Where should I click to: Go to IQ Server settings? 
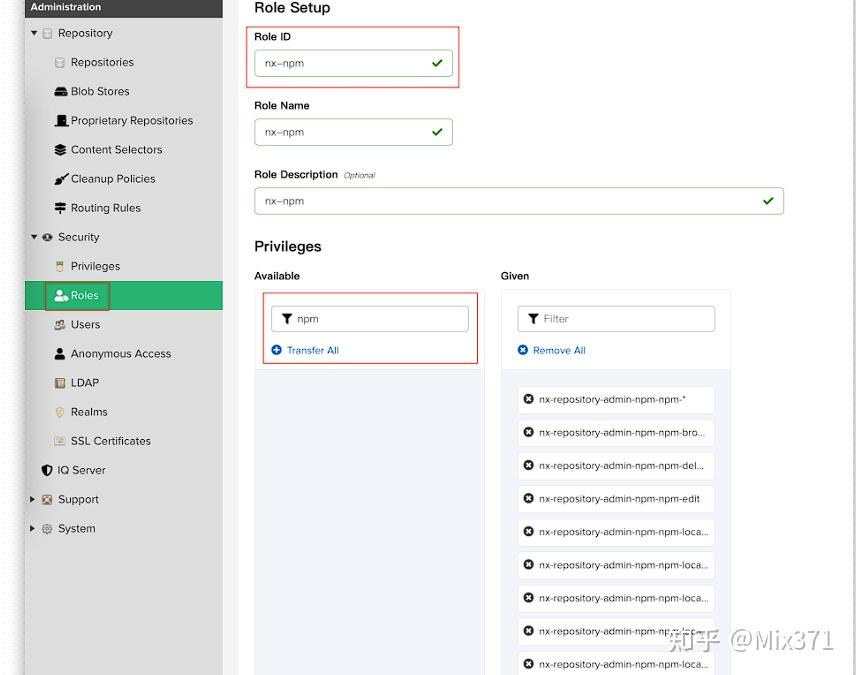point(81,470)
